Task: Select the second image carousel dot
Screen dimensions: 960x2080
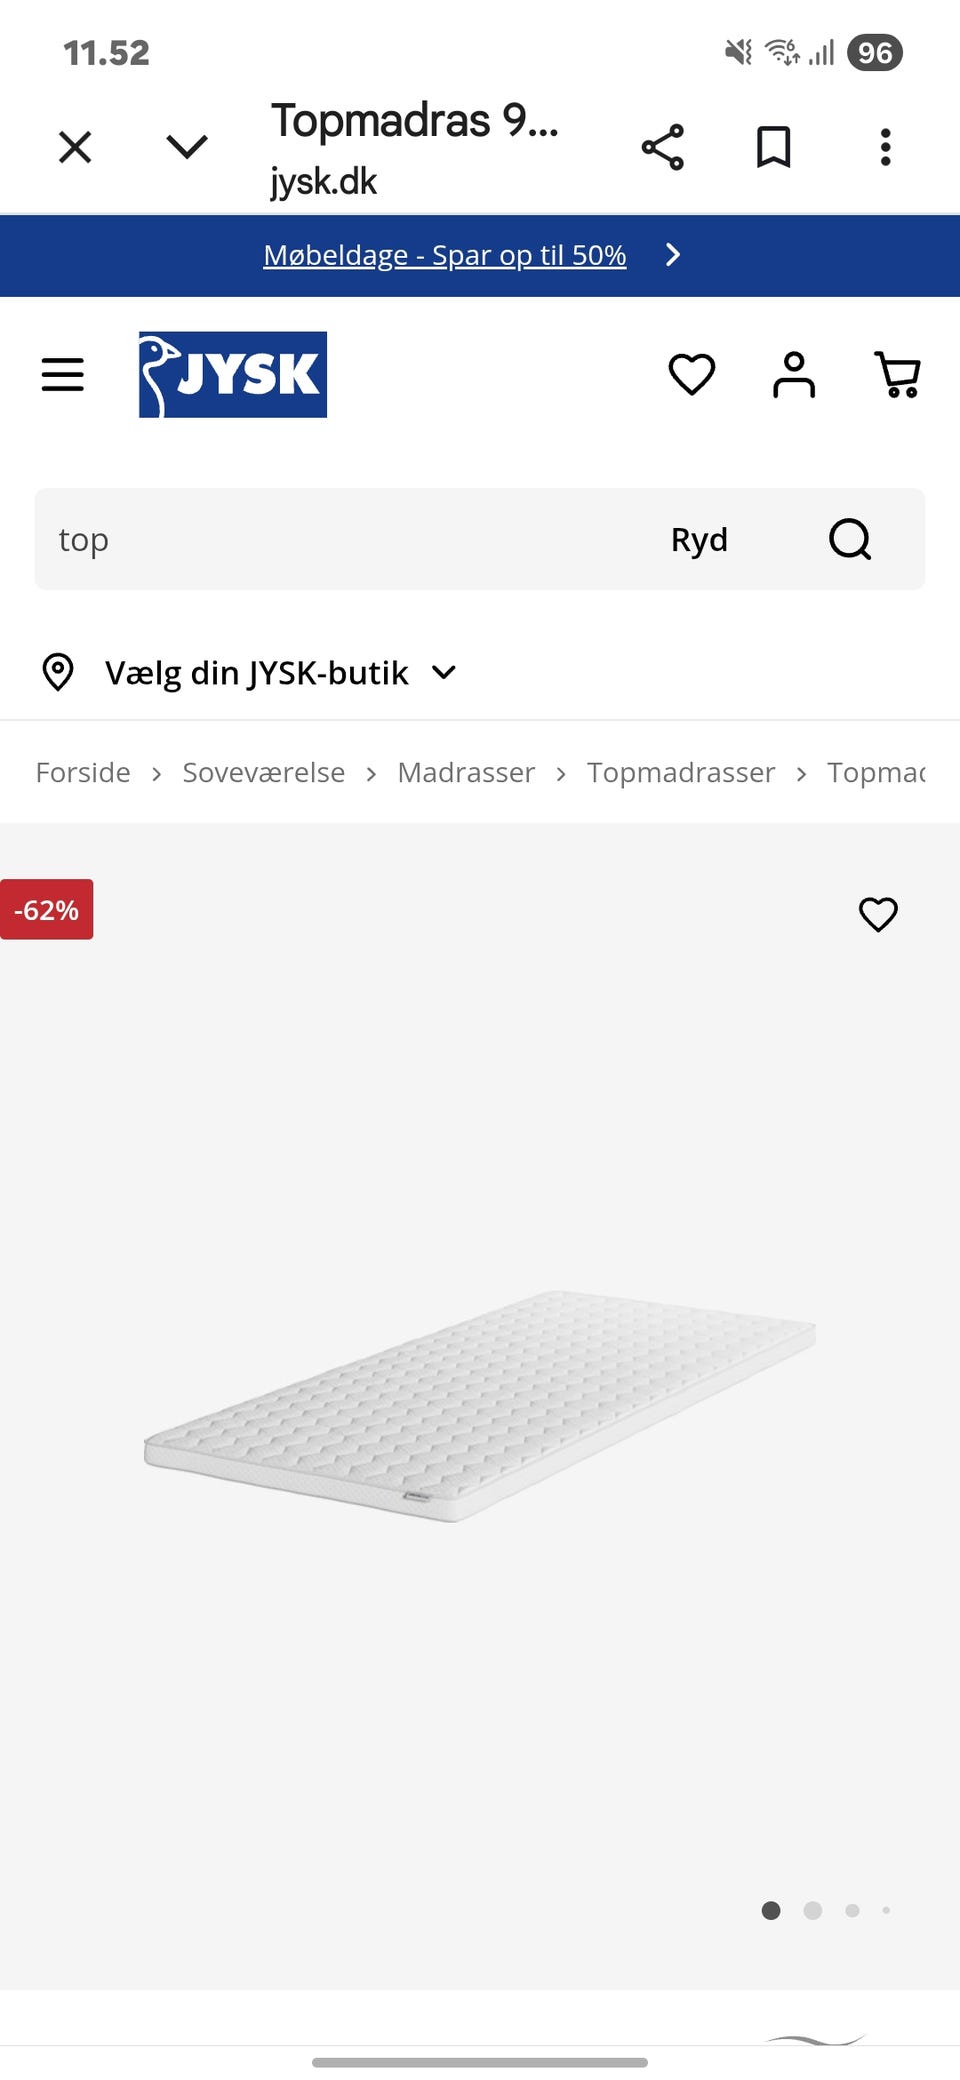Action: (x=813, y=1911)
